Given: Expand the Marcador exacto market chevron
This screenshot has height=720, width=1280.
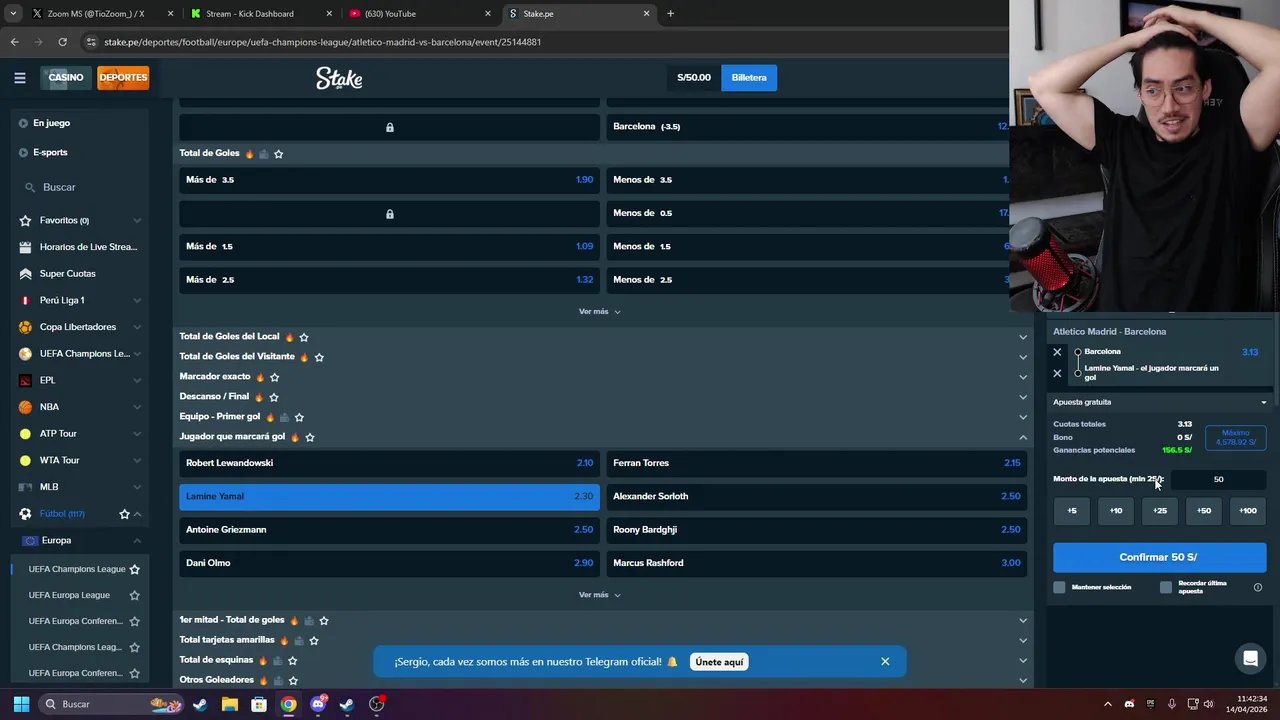Looking at the screenshot, I should 1022,377.
